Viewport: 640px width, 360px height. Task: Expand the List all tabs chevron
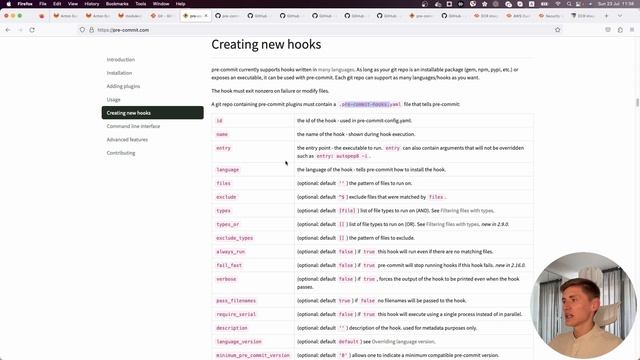pos(620,16)
